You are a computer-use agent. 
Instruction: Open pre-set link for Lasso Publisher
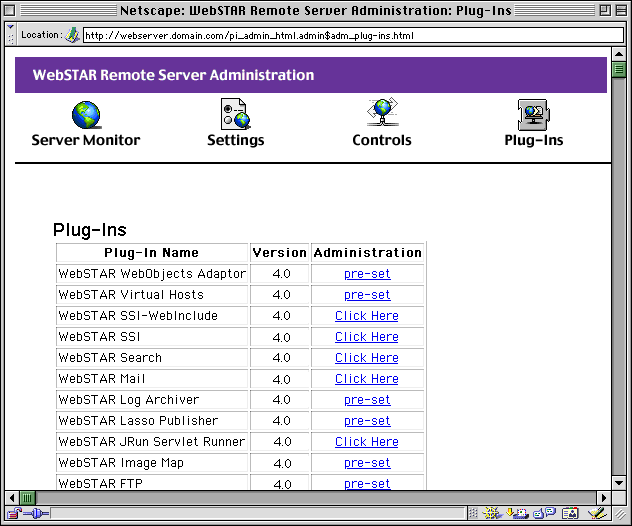pyautogui.click(x=367, y=421)
